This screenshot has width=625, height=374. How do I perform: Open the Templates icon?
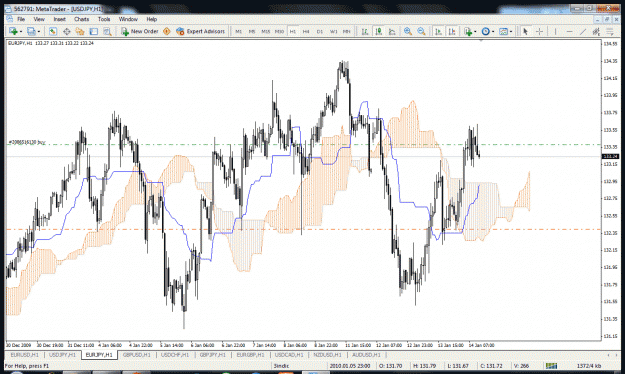pos(503,31)
